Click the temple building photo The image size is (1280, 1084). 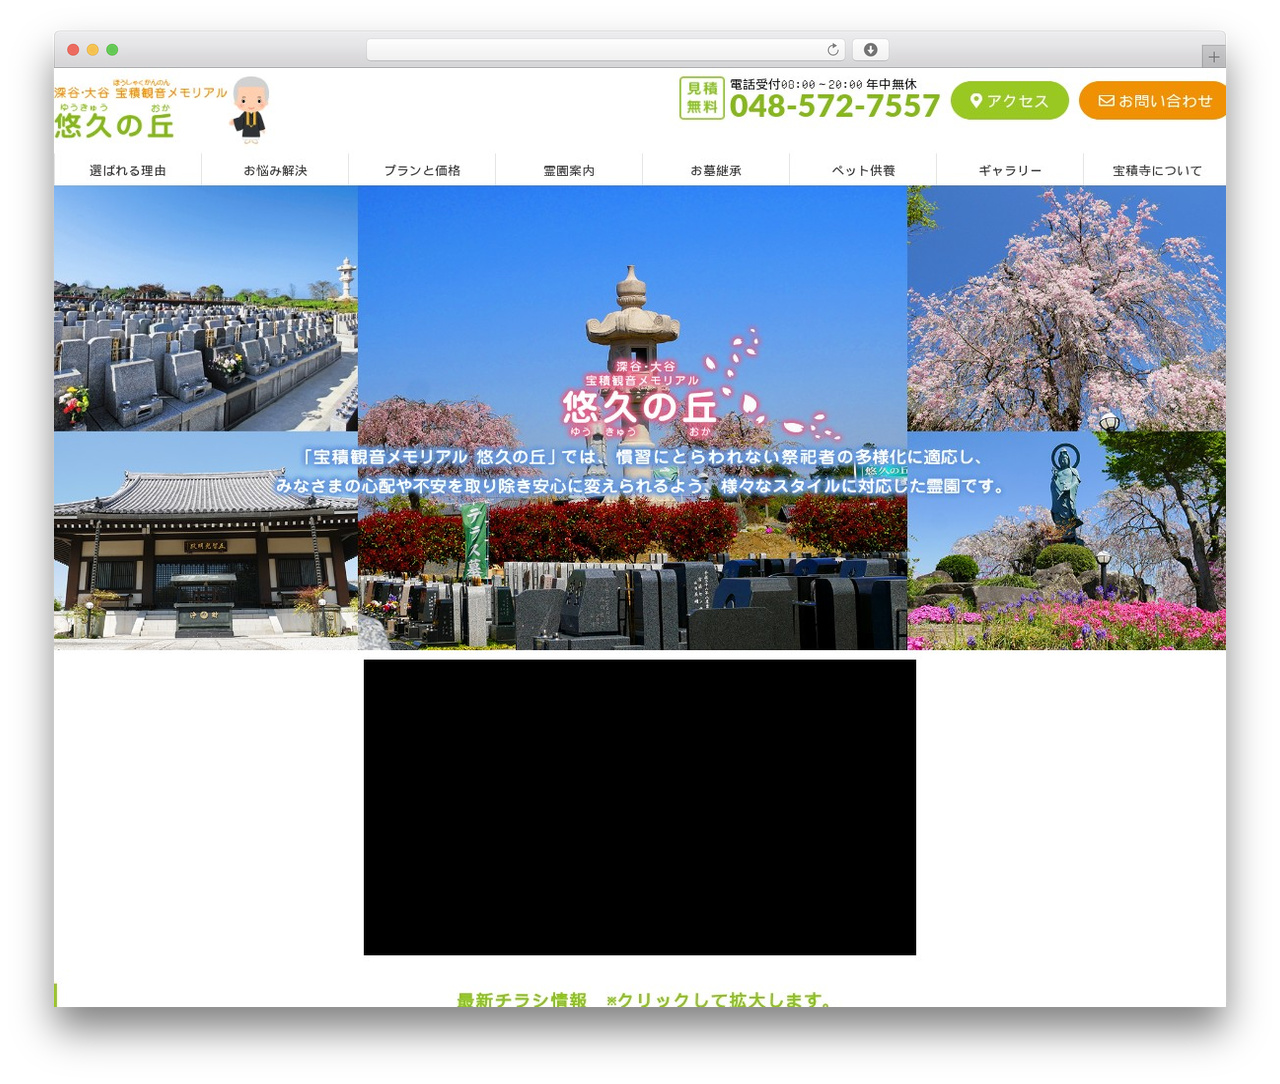point(206,541)
